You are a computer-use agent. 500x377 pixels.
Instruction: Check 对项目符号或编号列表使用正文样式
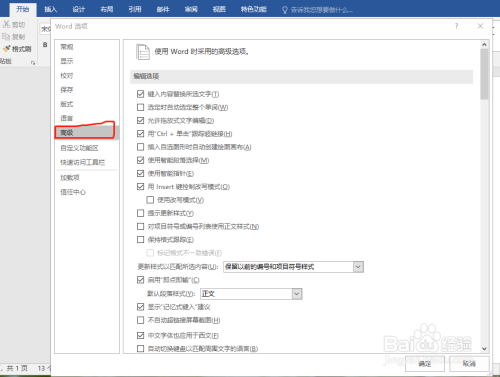[x=141, y=226]
